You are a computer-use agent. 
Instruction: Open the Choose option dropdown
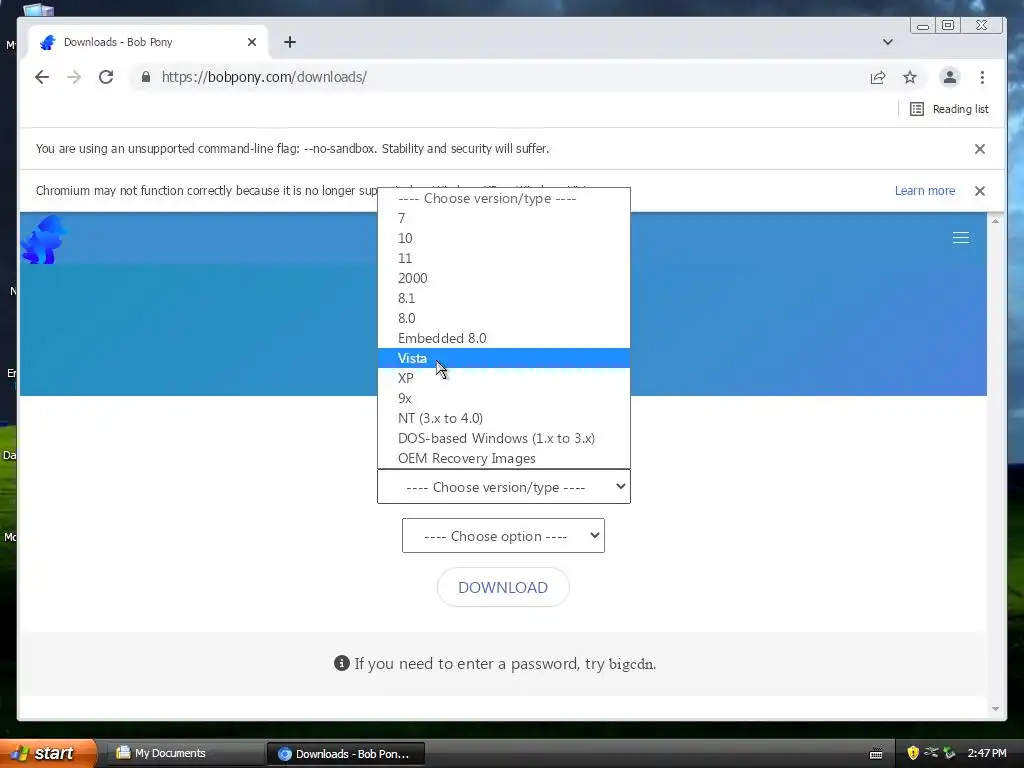click(503, 536)
